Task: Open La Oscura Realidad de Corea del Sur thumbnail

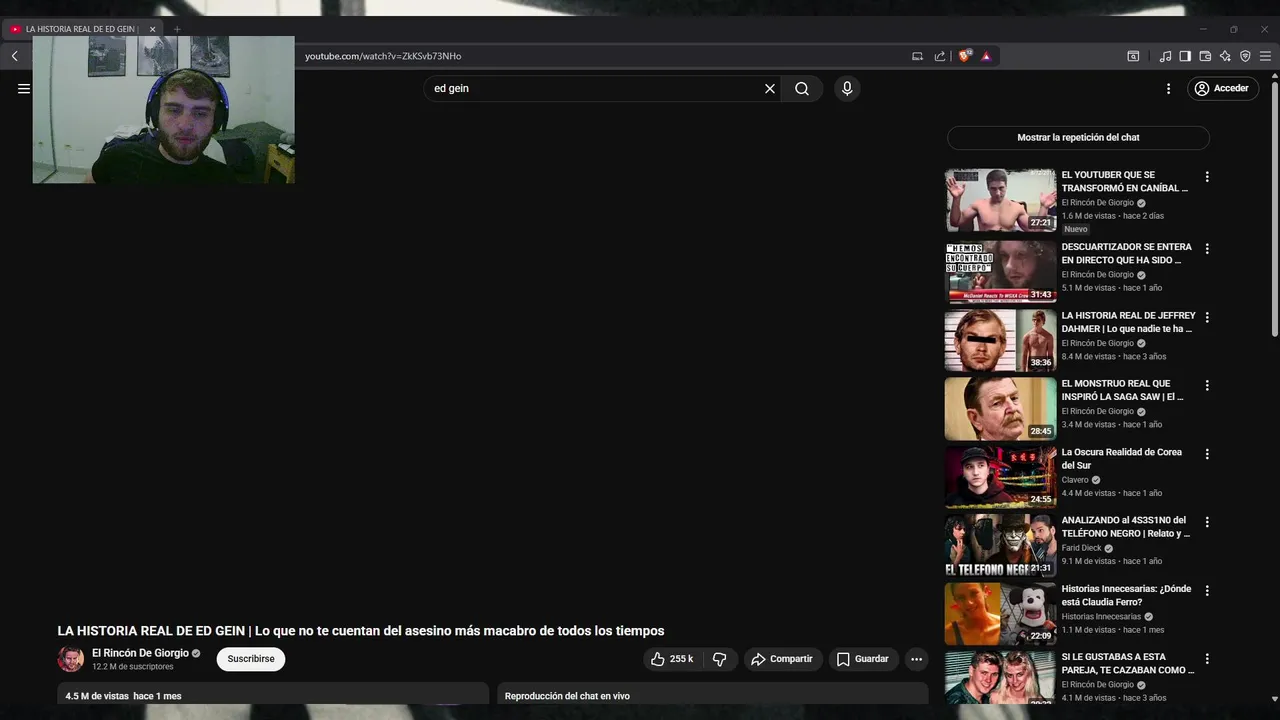Action: (x=1000, y=477)
